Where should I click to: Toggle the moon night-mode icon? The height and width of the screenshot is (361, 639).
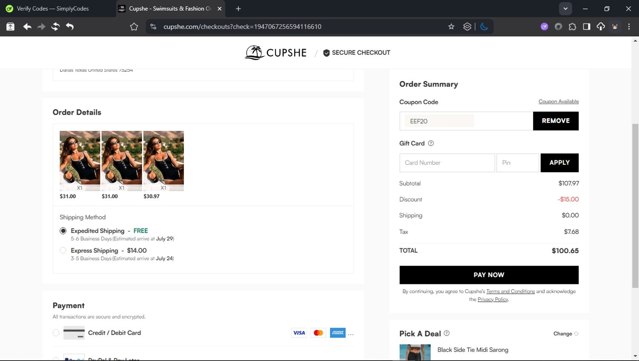[x=484, y=26]
